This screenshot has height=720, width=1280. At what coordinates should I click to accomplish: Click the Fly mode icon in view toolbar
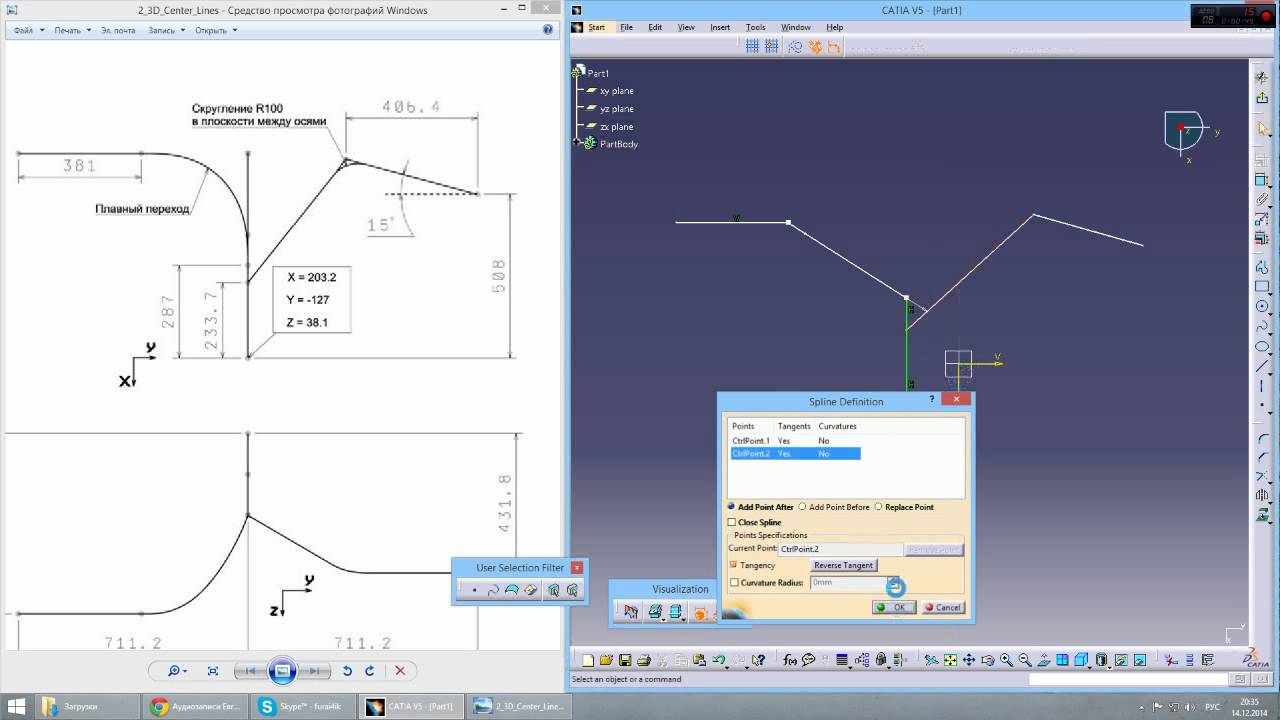[931, 660]
